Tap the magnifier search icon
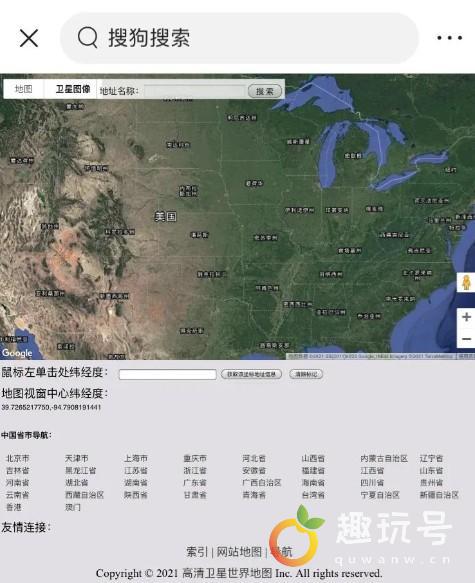The image size is (475, 583). click(x=88, y=38)
